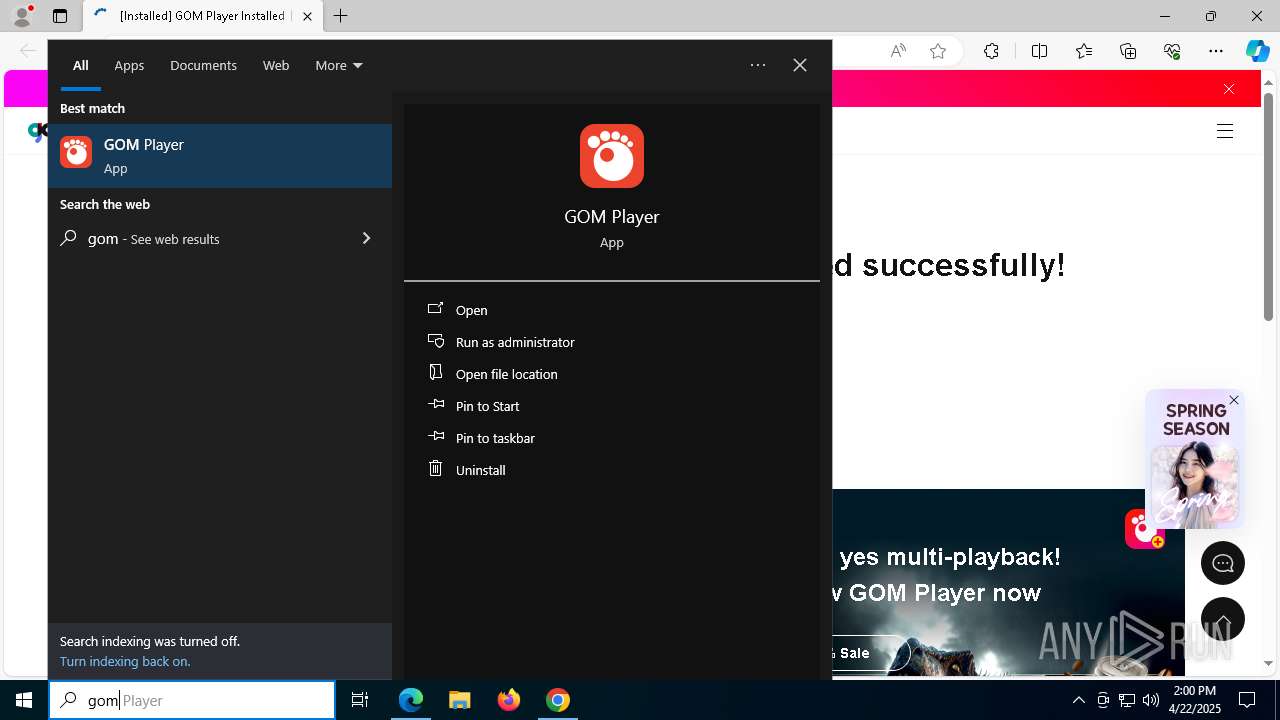Close the Spring Season popup ad

click(1234, 400)
